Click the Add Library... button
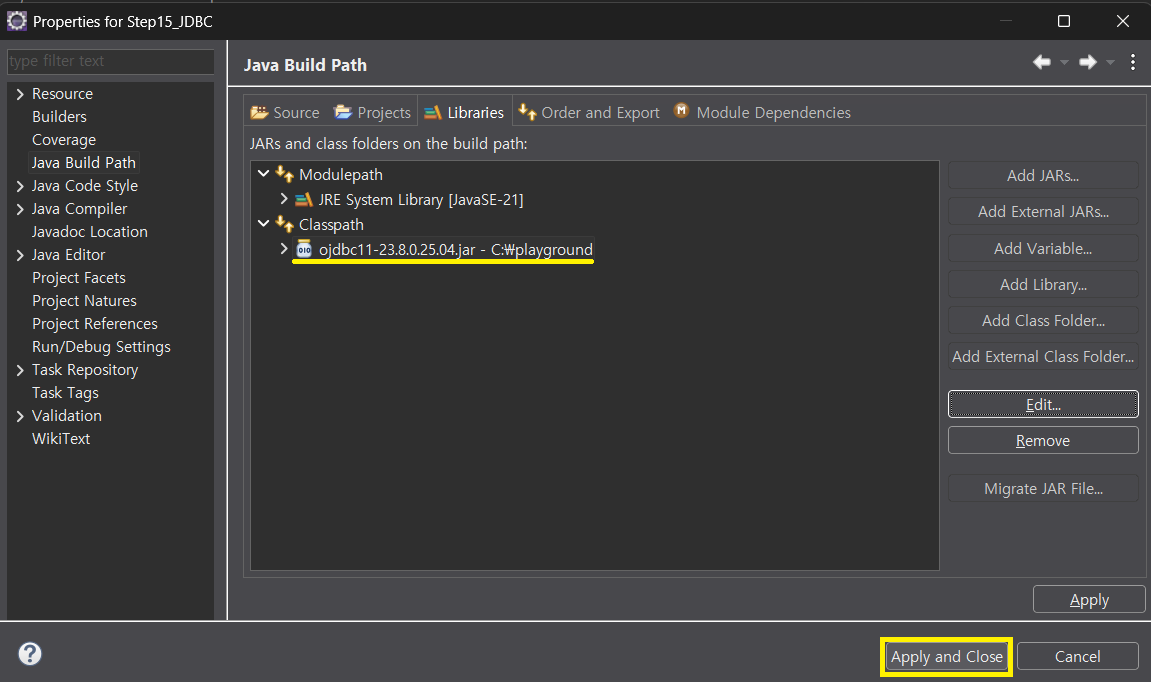This screenshot has height=682, width=1151. [1042, 284]
